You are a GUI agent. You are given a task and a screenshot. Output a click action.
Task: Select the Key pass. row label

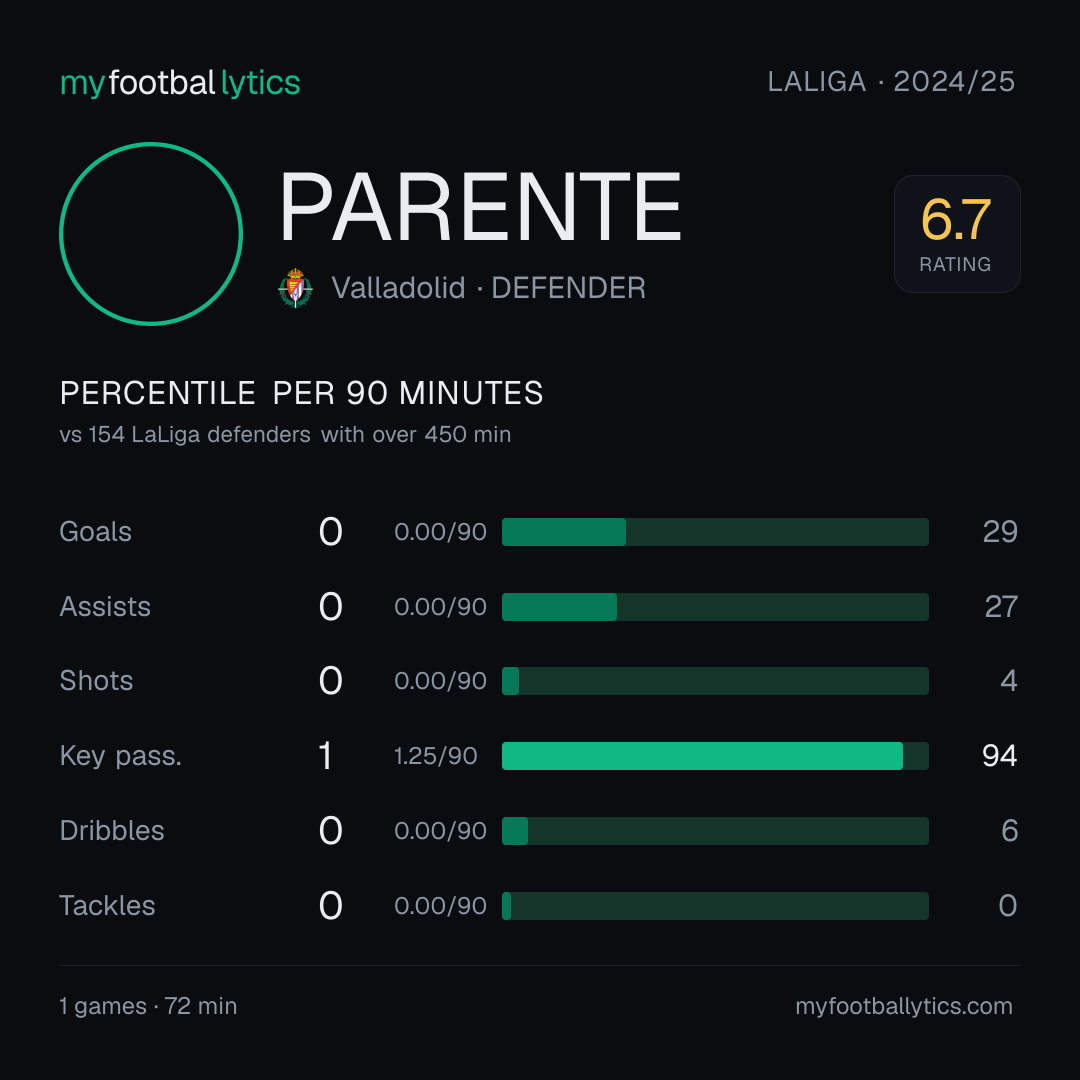(x=121, y=756)
